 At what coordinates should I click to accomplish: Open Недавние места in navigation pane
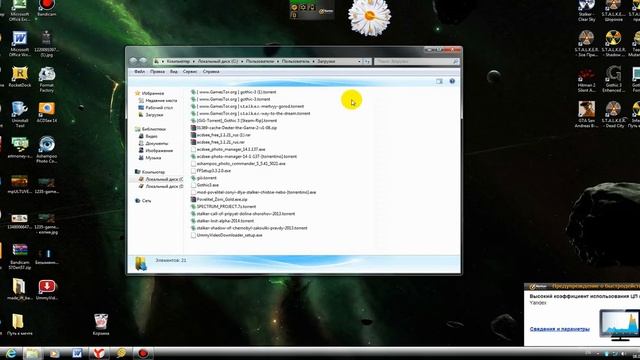click(161, 100)
